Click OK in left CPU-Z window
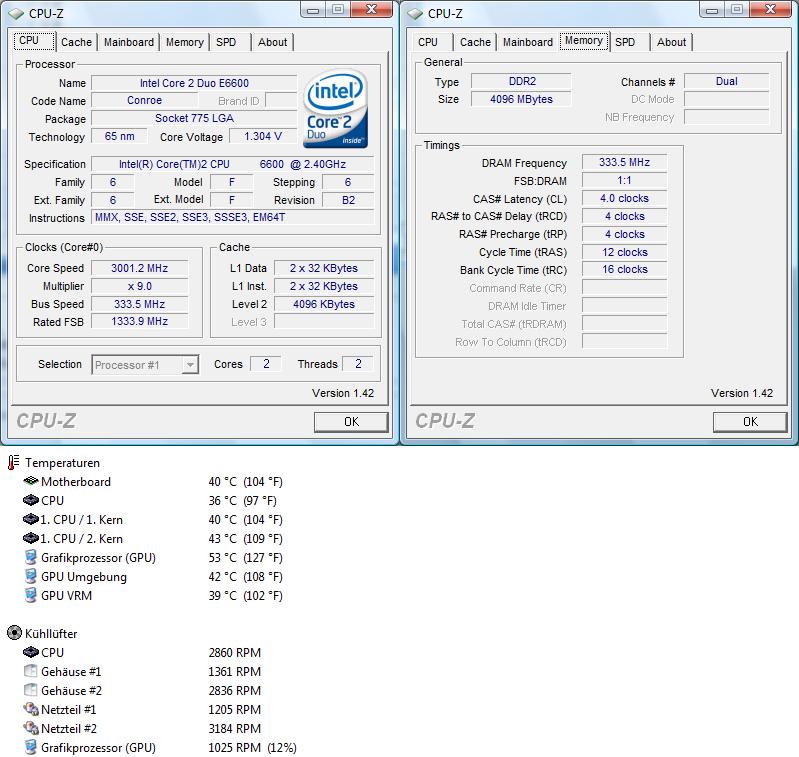This screenshot has height=757, width=799. click(351, 422)
